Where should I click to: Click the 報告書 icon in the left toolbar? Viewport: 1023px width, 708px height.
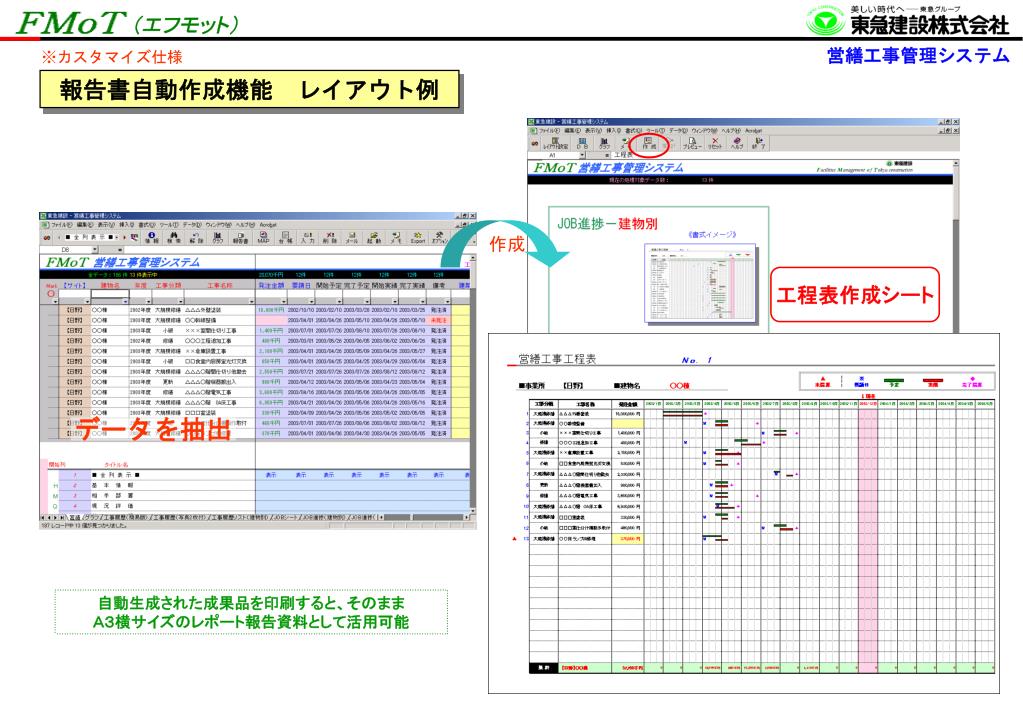[x=240, y=238]
